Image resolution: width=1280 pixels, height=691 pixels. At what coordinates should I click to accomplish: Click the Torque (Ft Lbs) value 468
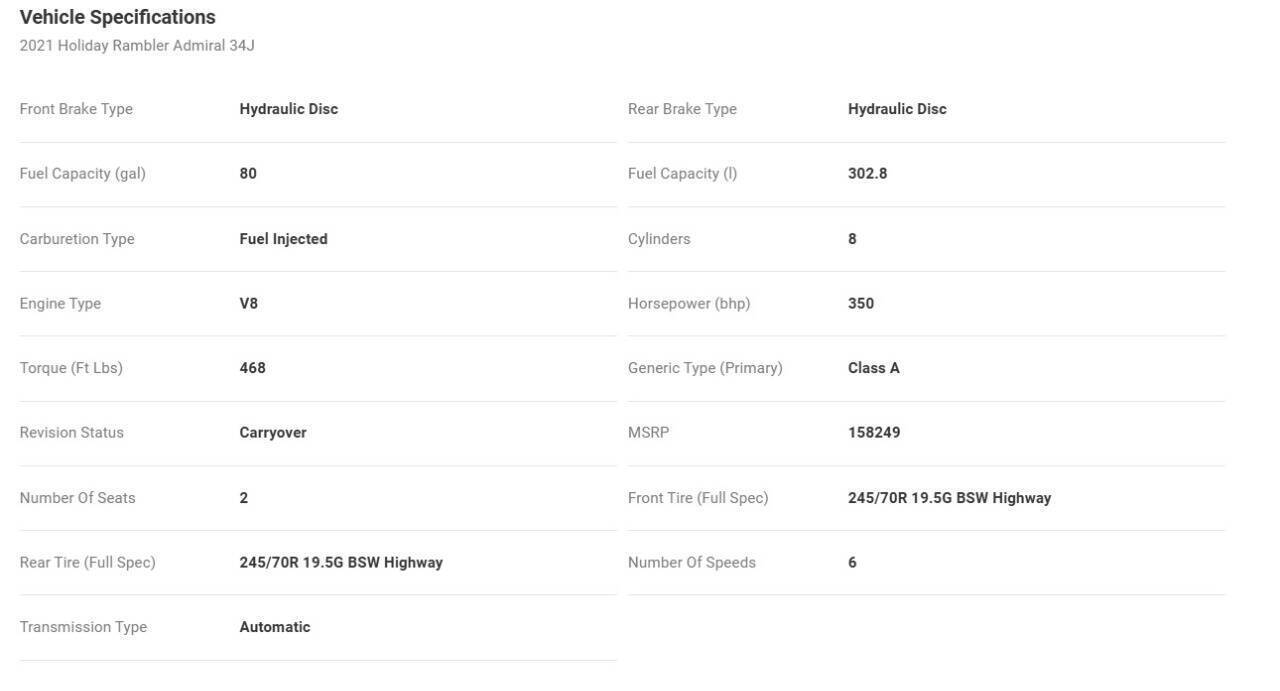click(252, 368)
